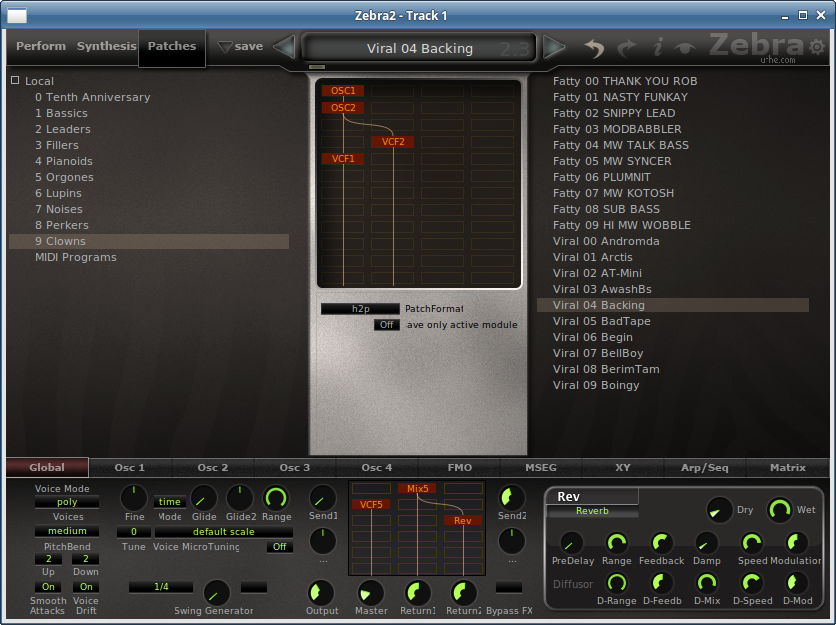The width and height of the screenshot is (836, 625).
Task: Click the redo arrow icon
Action: coord(627,48)
